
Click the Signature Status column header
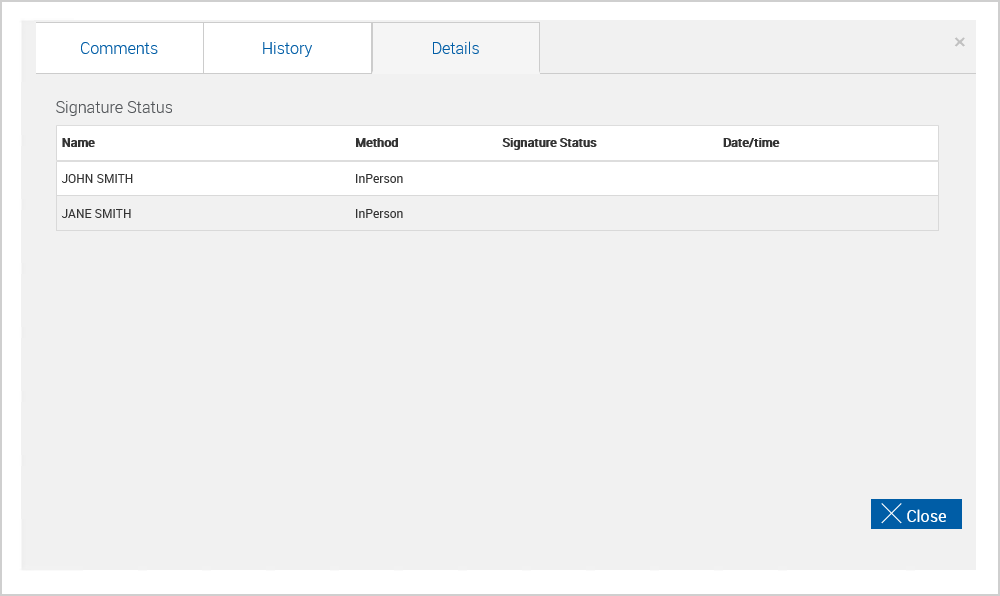pos(549,143)
